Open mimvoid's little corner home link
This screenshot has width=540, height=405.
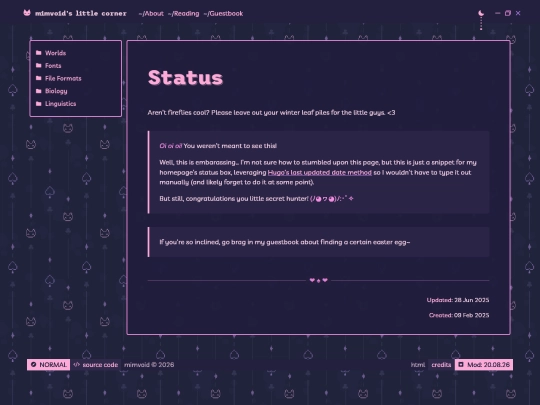81,13
